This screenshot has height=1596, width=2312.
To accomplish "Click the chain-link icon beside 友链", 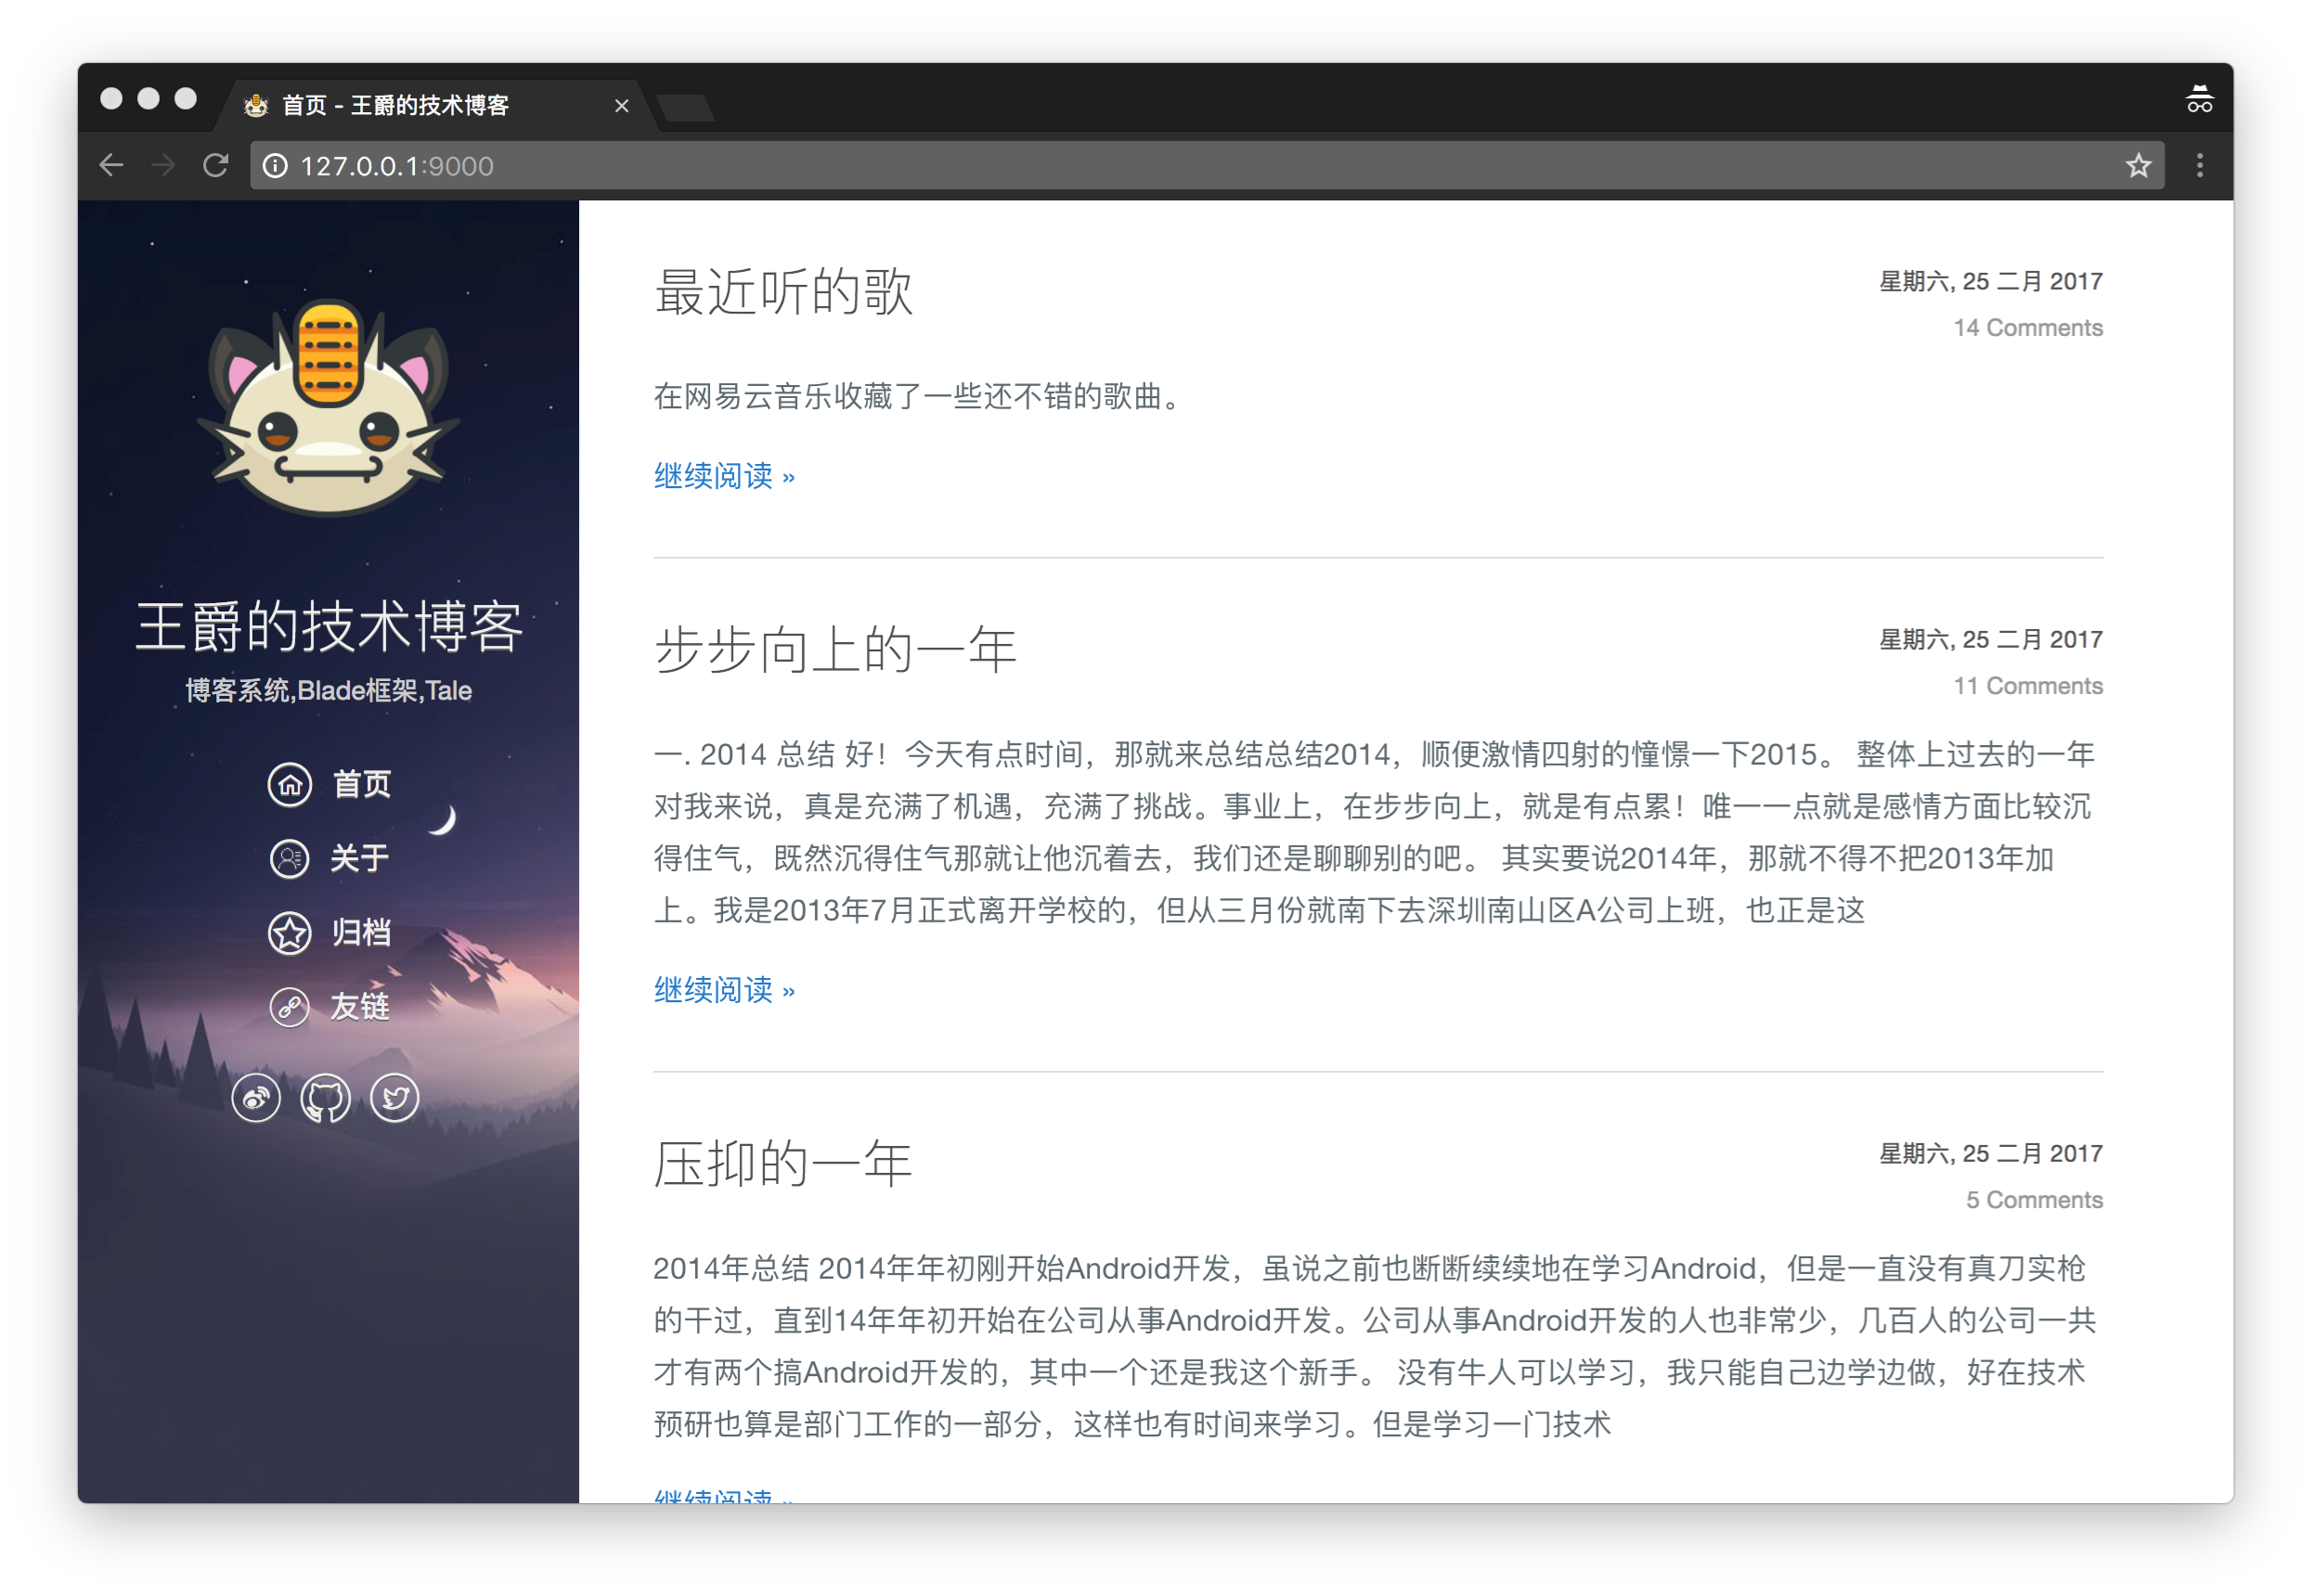I will pyautogui.click(x=290, y=1007).
